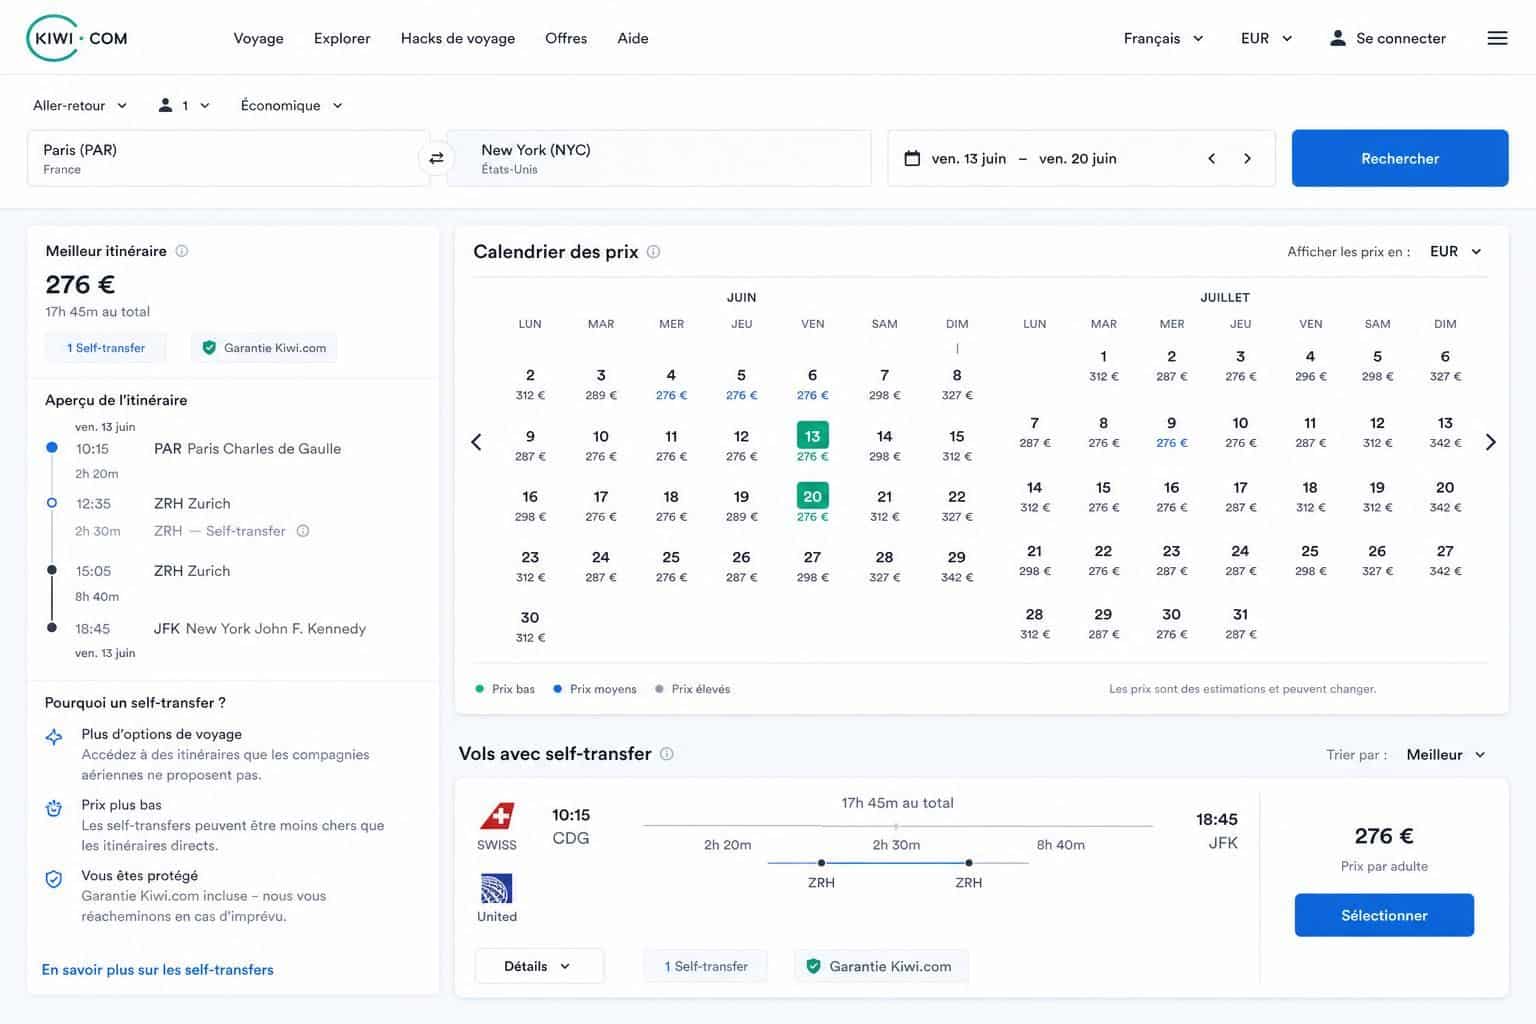Open the Explorer menu

[x=342, y=38]
